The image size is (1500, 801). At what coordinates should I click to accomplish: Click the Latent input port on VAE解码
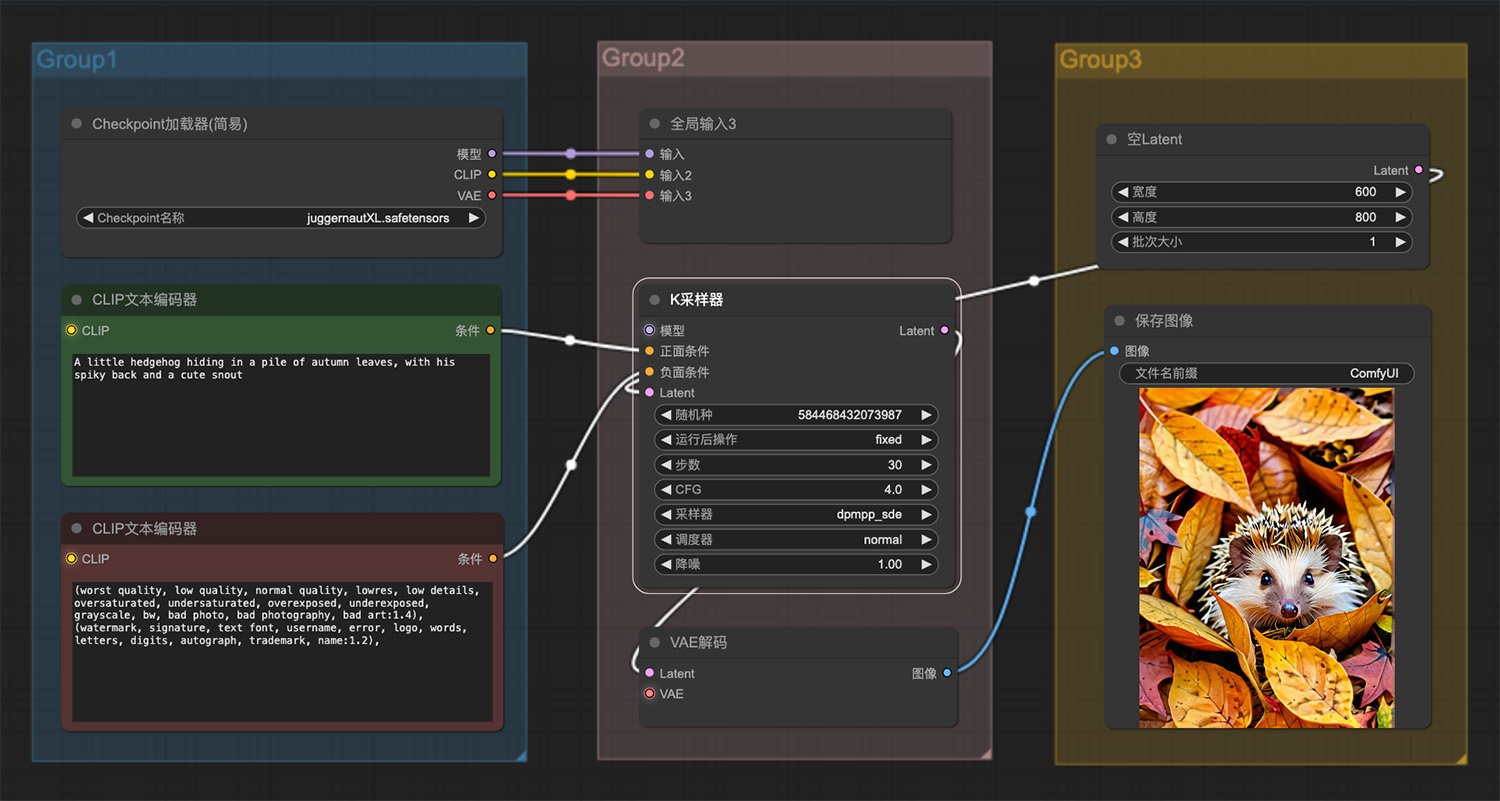[x=650, y=673]
